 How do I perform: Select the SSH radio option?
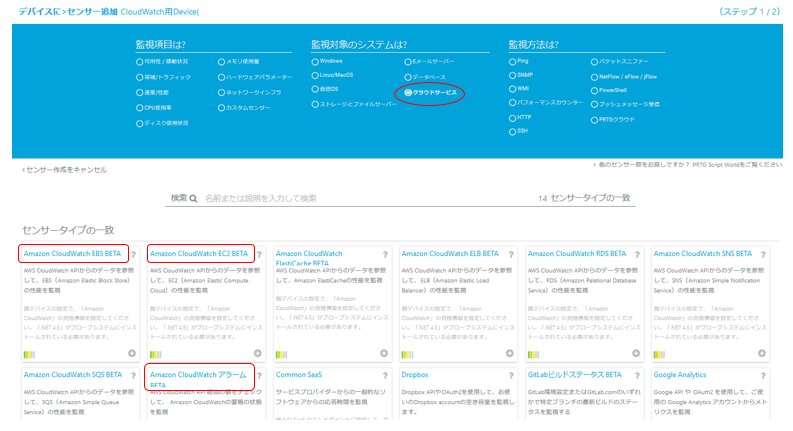pyautogui.click(x=512, y=132)
